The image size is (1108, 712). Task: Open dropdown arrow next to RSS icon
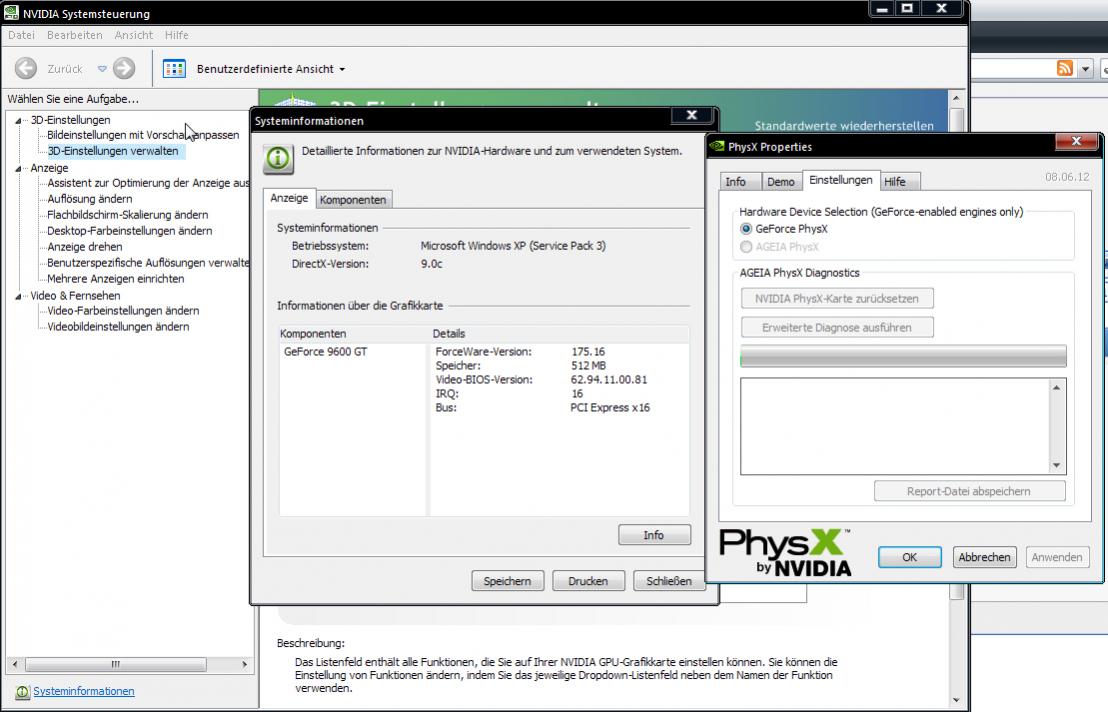(x=1086, y=69)
